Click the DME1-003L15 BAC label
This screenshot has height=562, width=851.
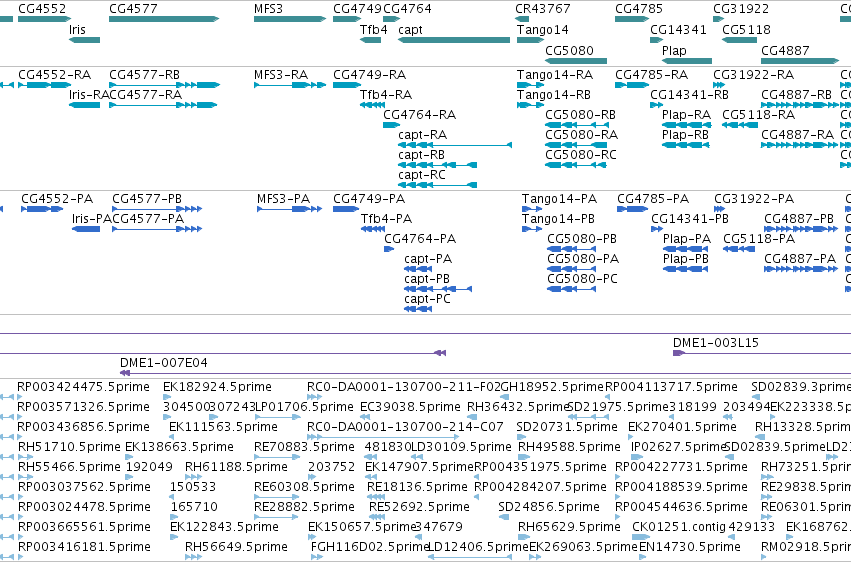[715, 343]
